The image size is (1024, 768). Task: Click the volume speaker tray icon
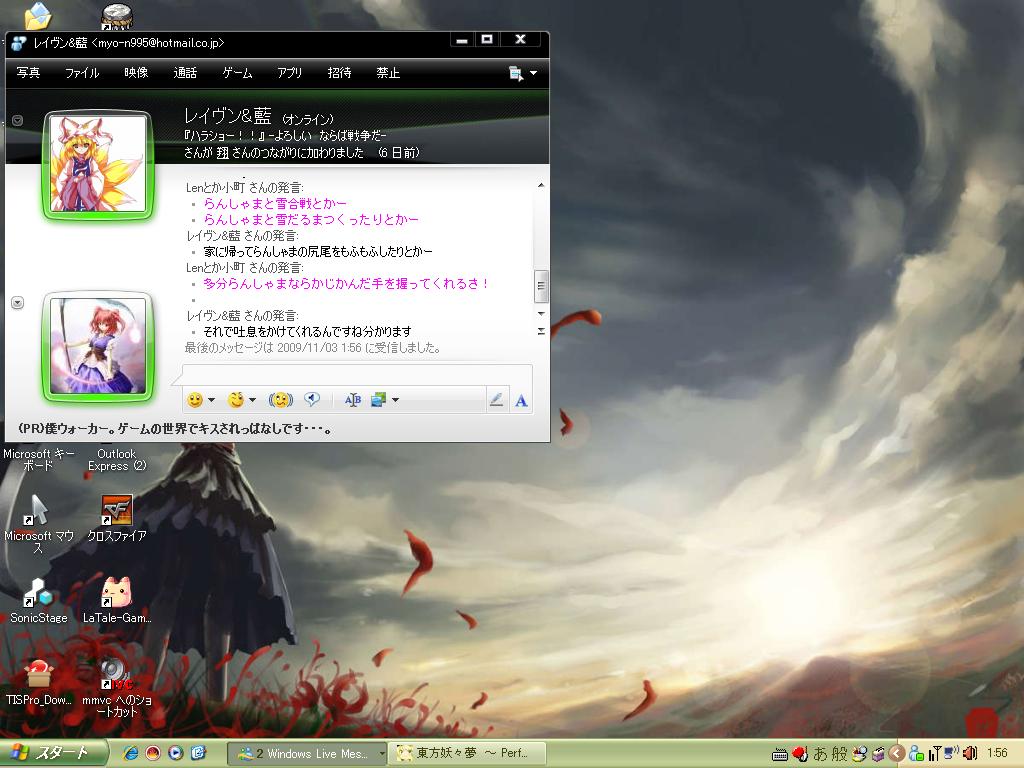click(970, 753)
